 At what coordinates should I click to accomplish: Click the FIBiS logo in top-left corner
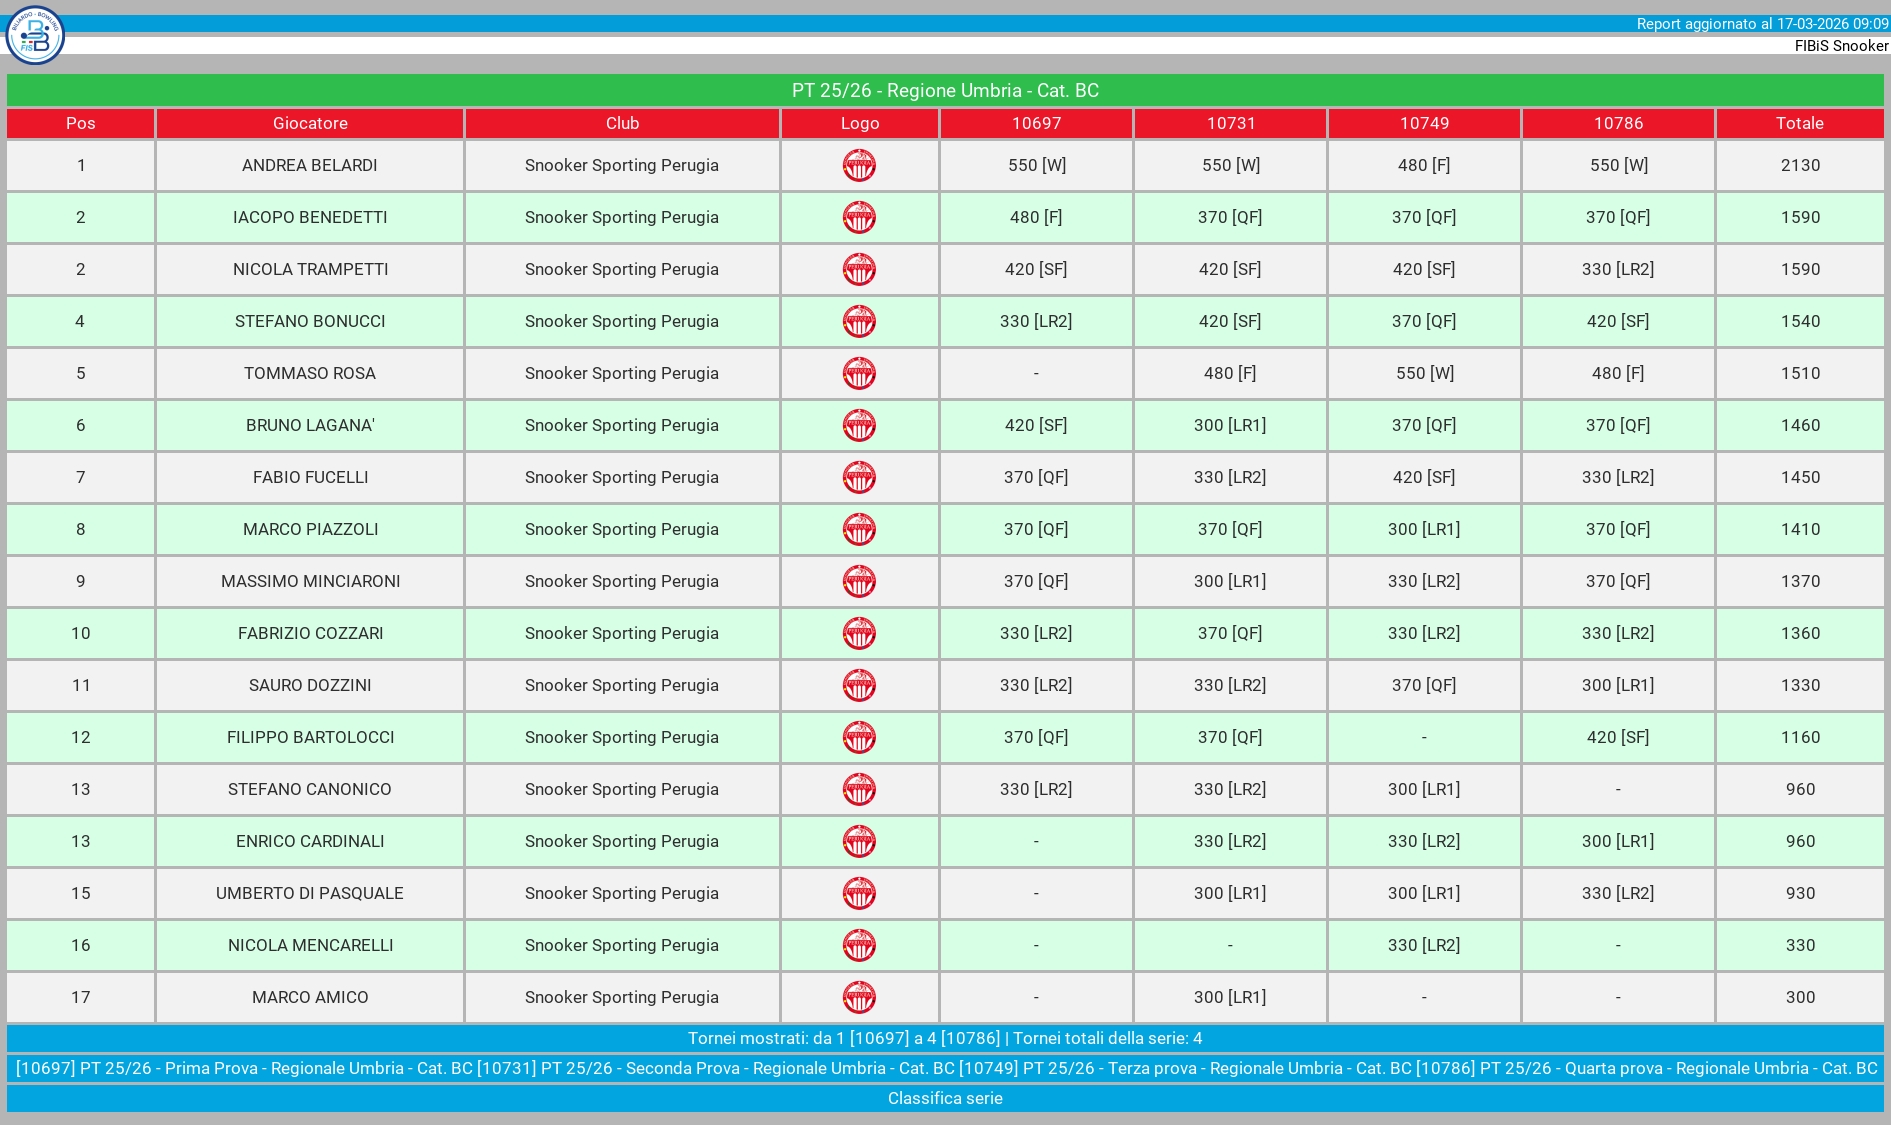tap(35, 35)
